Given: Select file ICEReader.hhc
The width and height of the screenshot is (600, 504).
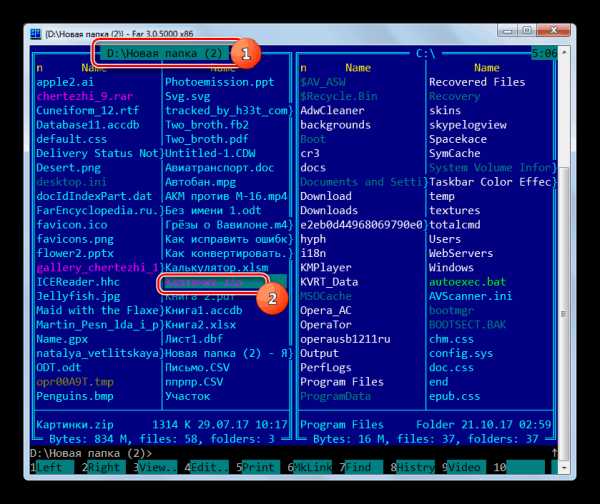Looking at the screenshot, I should pos(78,282).
